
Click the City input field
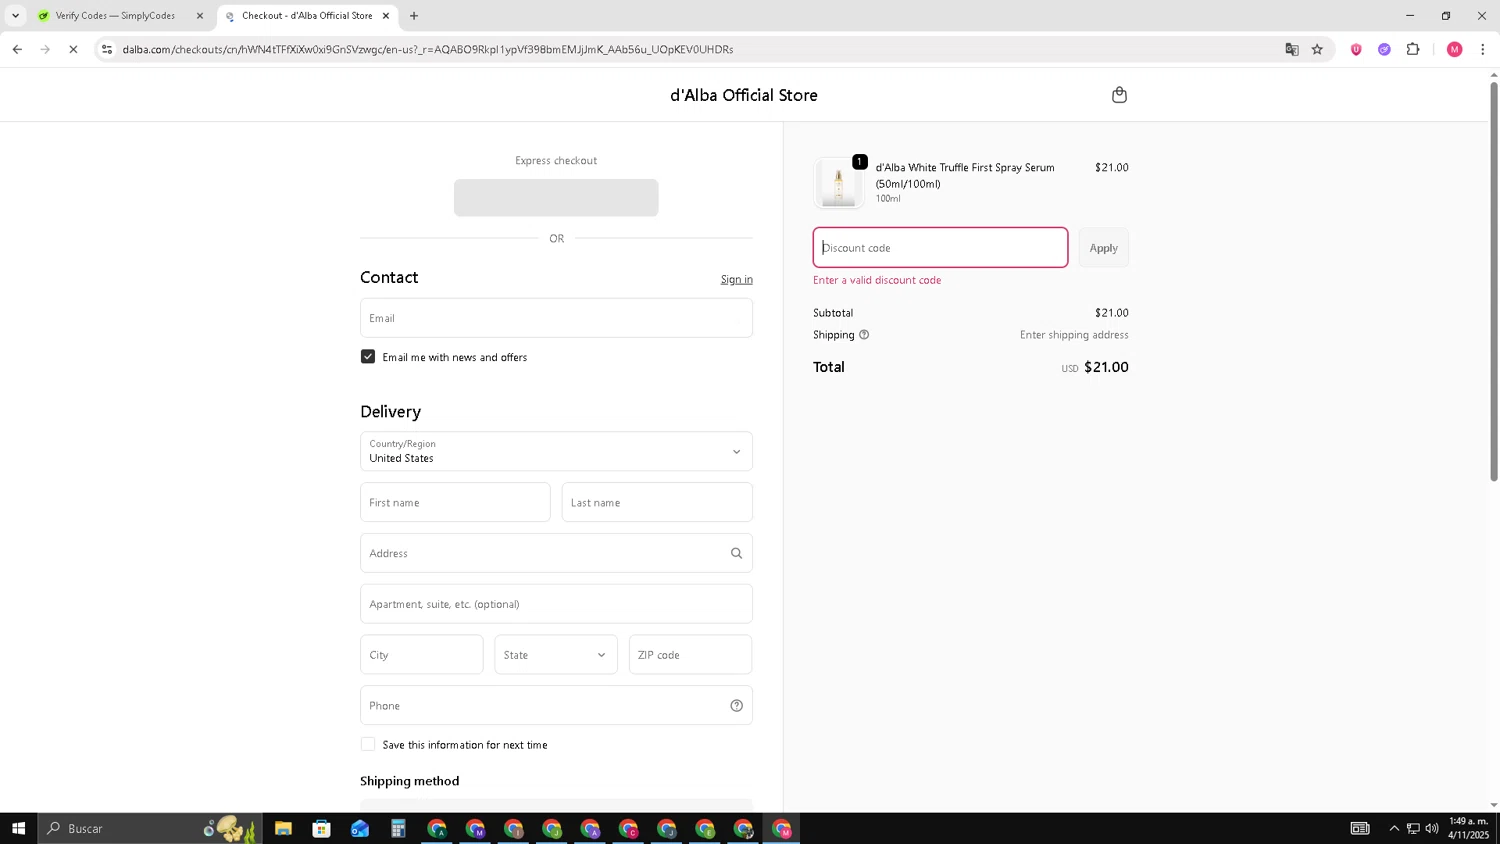coord(421,655)
